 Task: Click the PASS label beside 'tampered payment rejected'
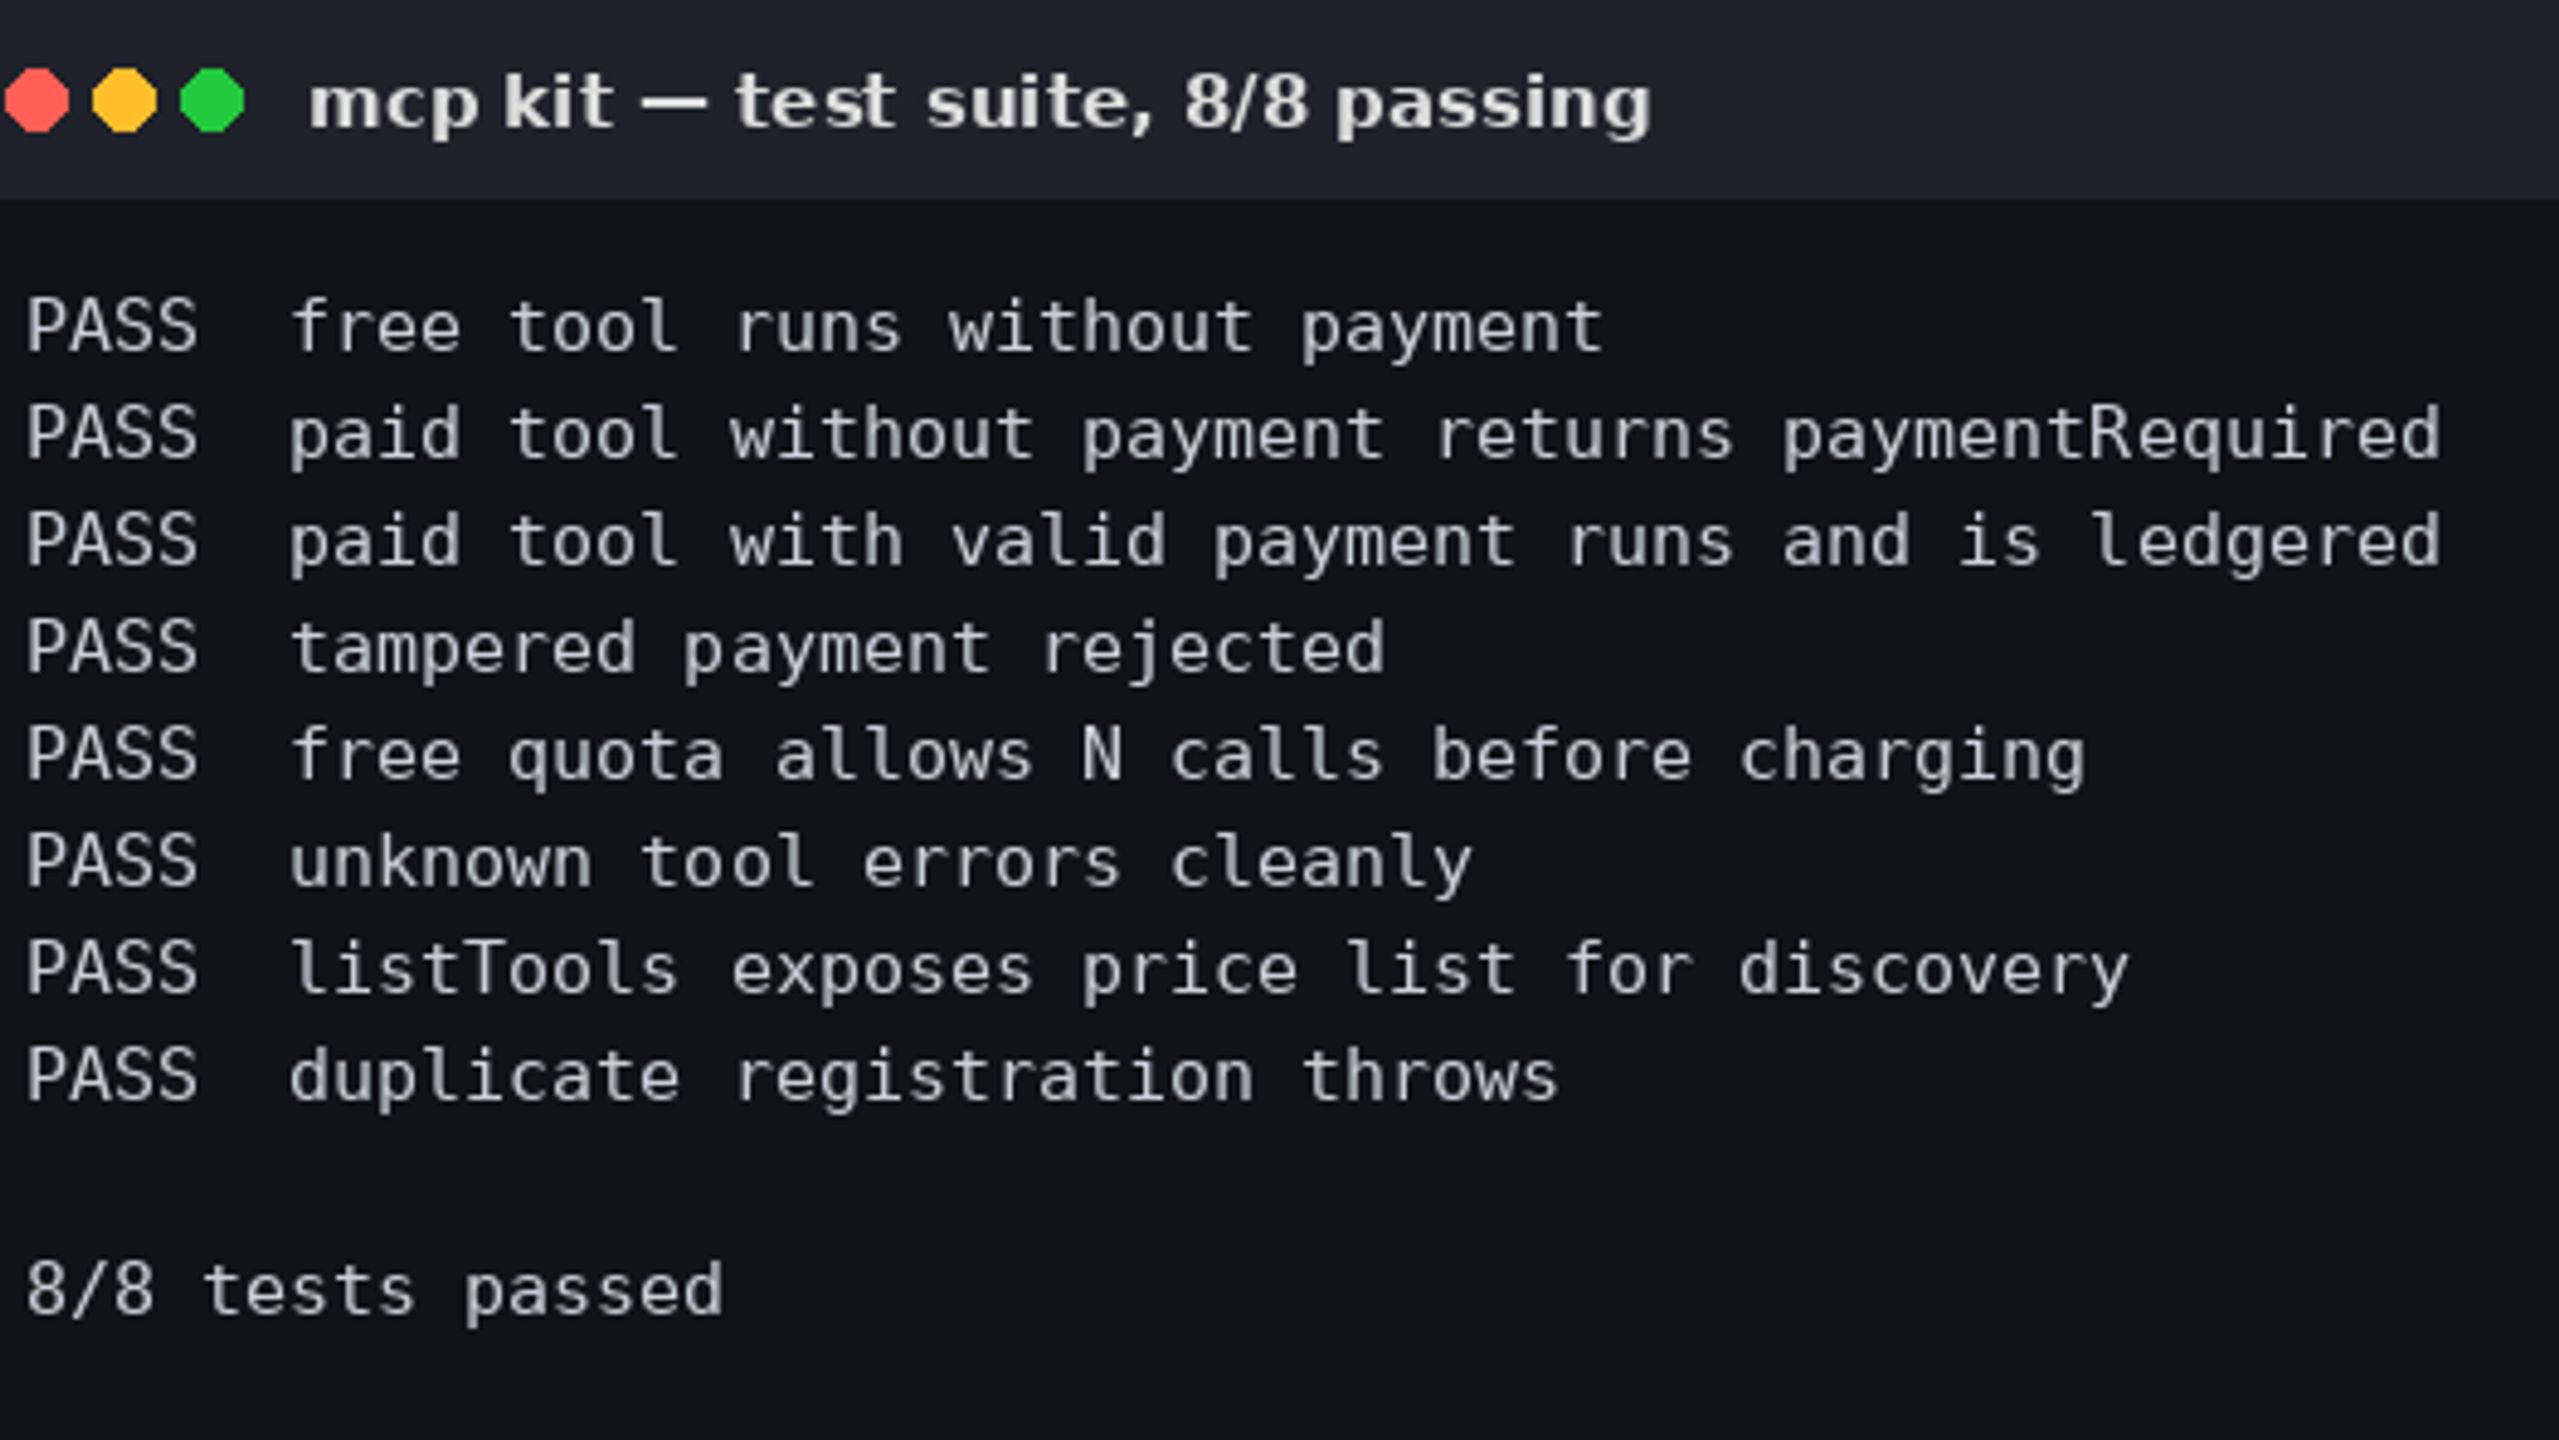(112, 649)
